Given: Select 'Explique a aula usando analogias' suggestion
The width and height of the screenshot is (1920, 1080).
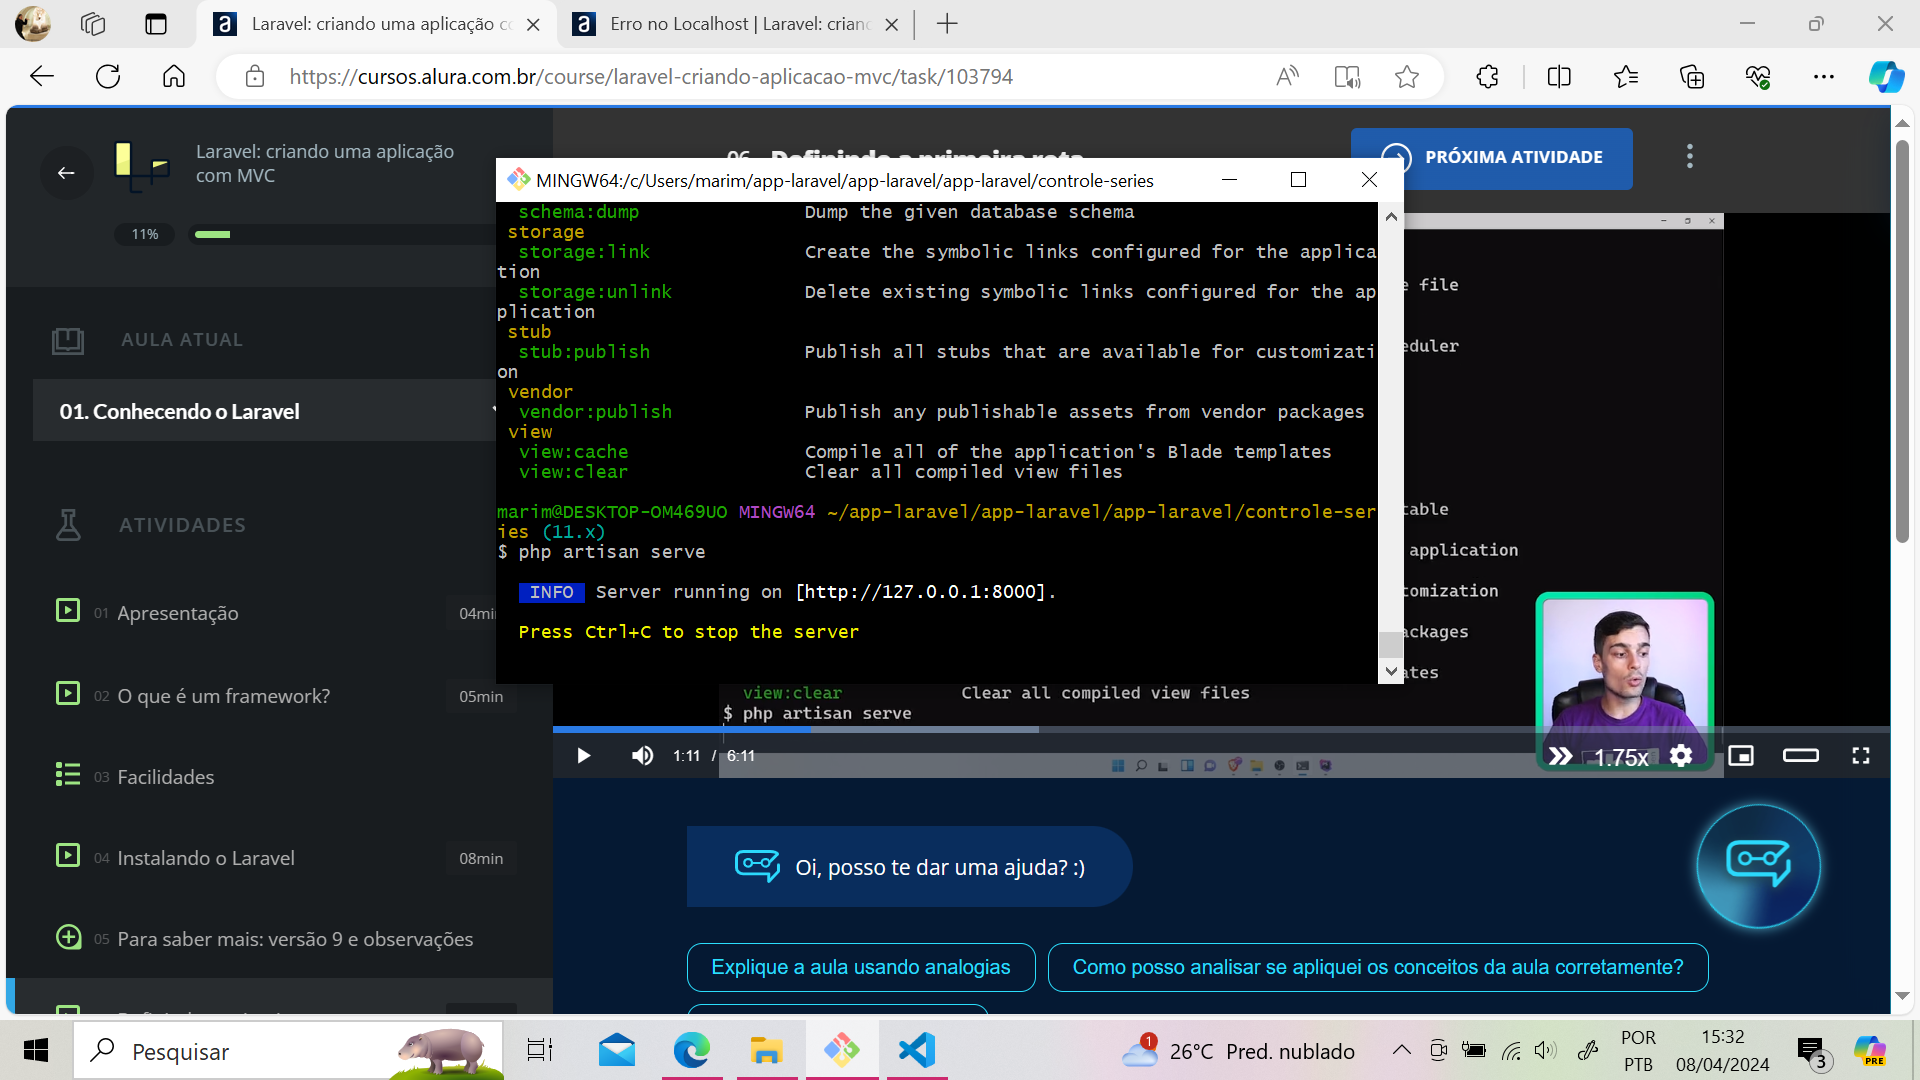Looking at the screenshot, I should point(861,967).
